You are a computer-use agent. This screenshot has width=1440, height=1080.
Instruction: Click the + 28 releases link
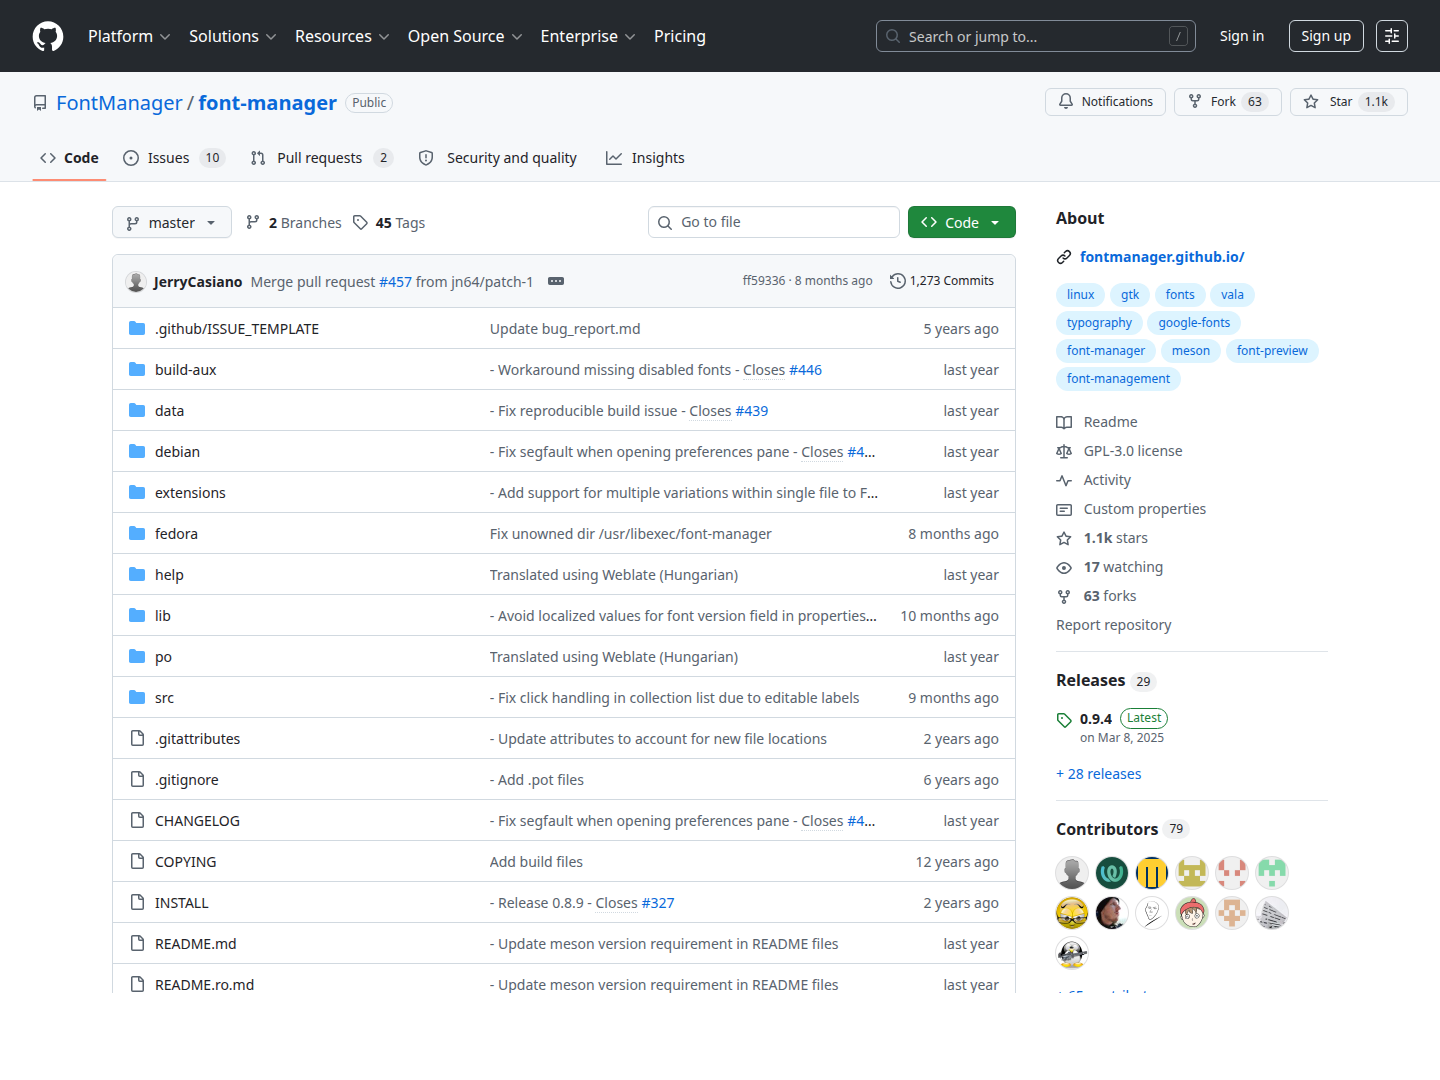point(1099,774)
